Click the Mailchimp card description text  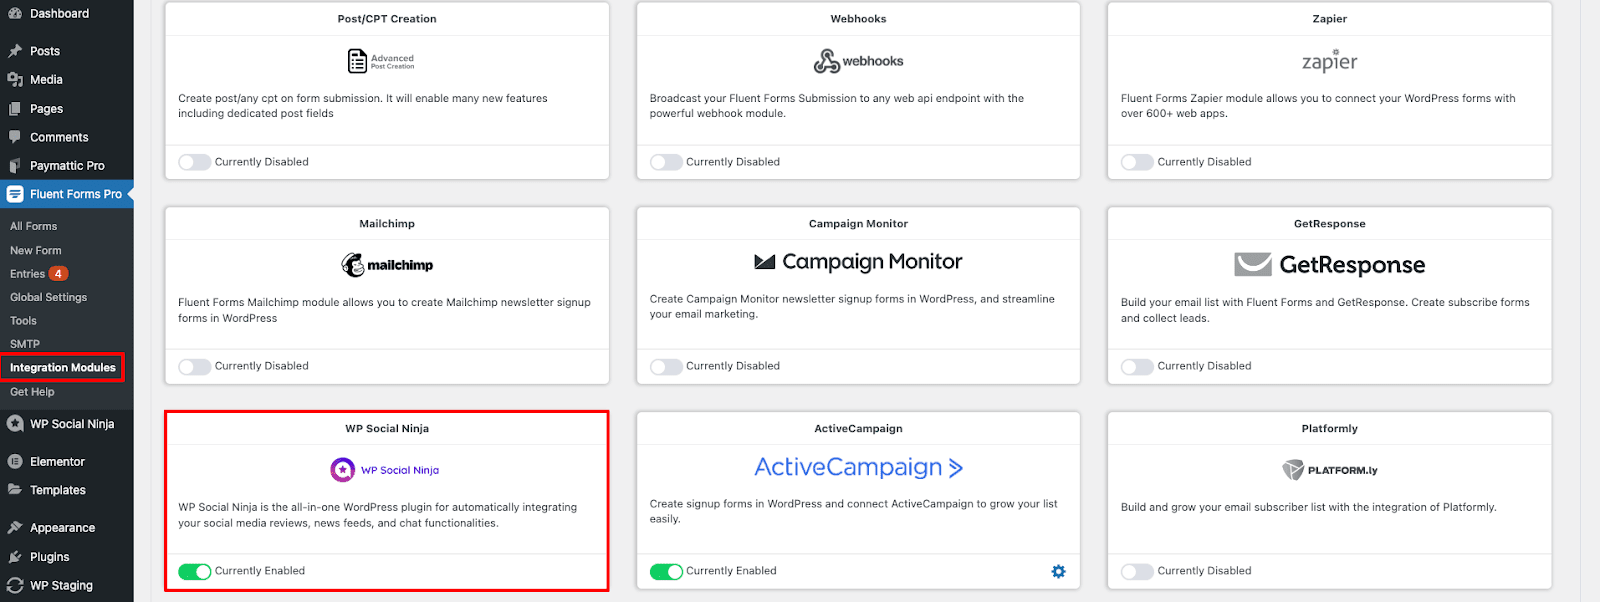(x=384, y=311)
